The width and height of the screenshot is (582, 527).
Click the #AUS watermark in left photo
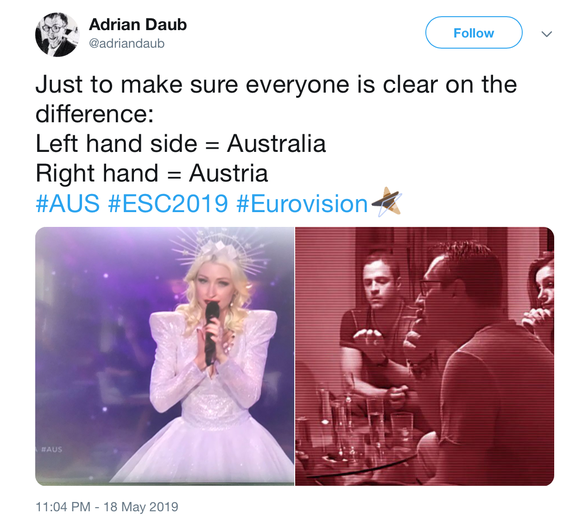[52, 449]
